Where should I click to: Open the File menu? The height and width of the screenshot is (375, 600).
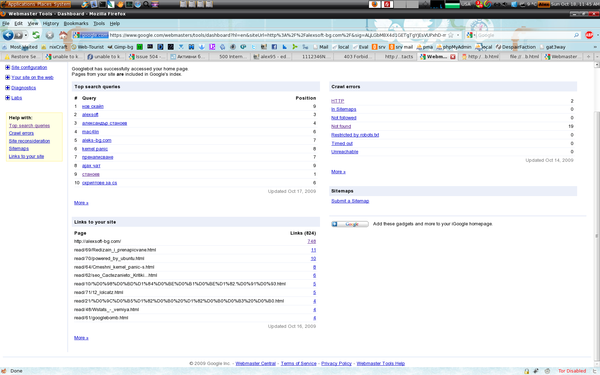tap(6, 23)
